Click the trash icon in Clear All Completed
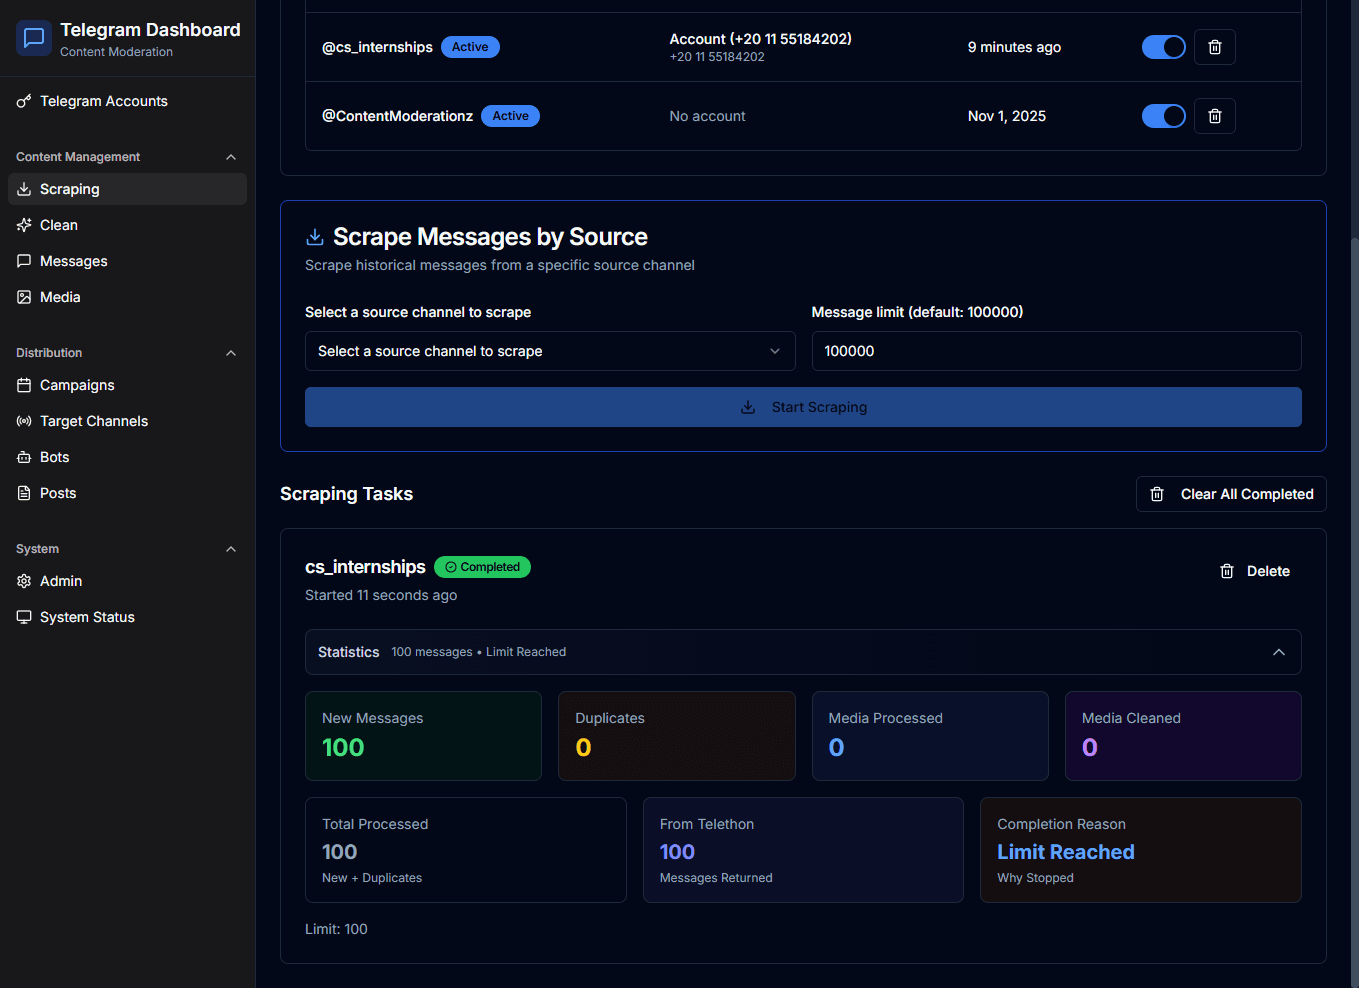Viewport: 1359px width, 988px height. click(1157, 494)
